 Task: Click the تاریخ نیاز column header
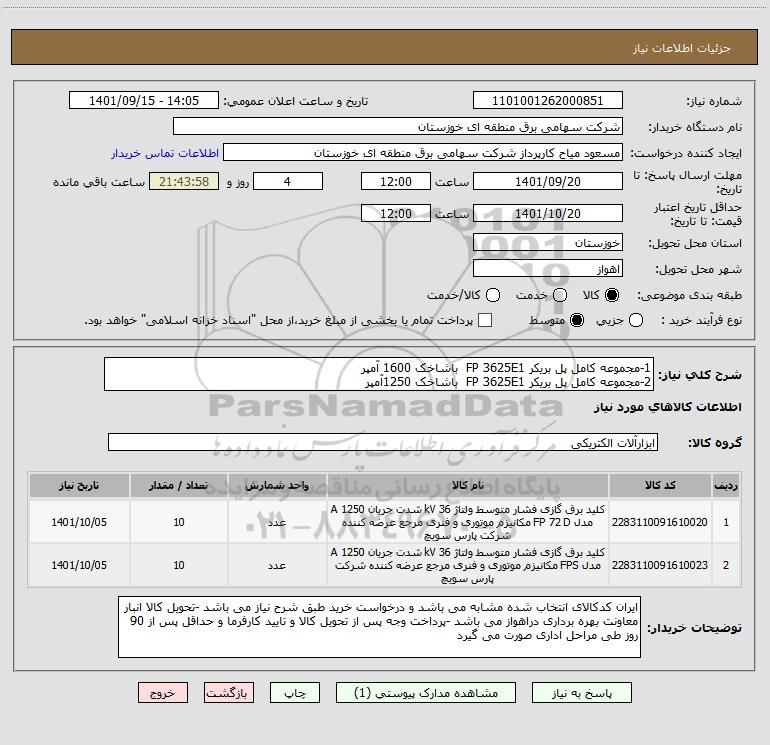tap(79, 486)
